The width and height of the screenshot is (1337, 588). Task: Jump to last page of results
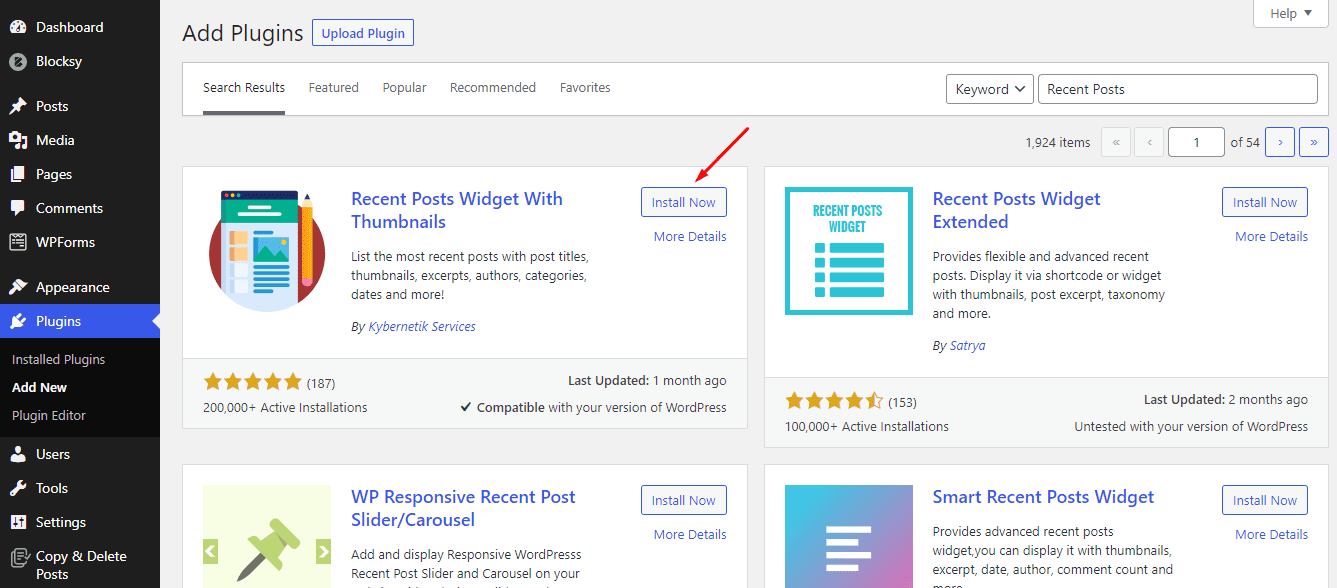tap(1314, 143)
